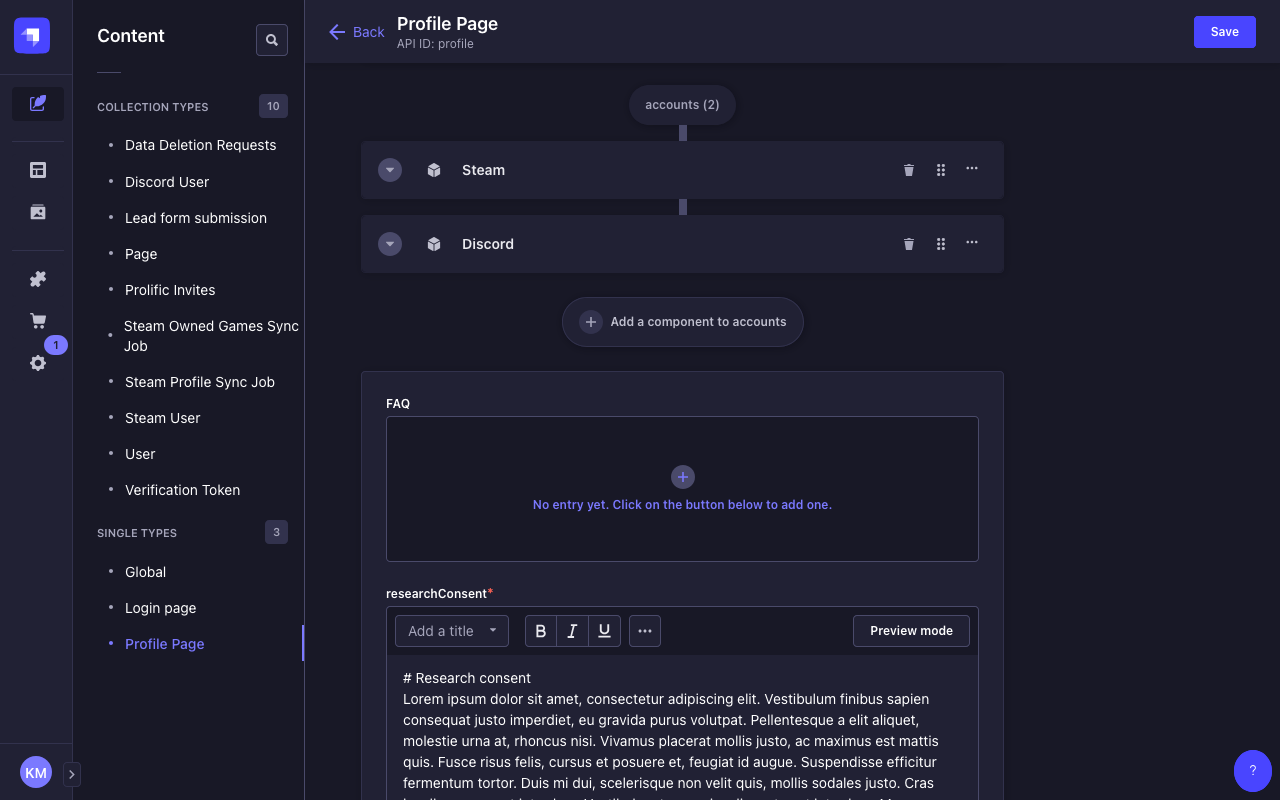Open content search
This screenshot has width=1280, height=800.
click(271, 40)
